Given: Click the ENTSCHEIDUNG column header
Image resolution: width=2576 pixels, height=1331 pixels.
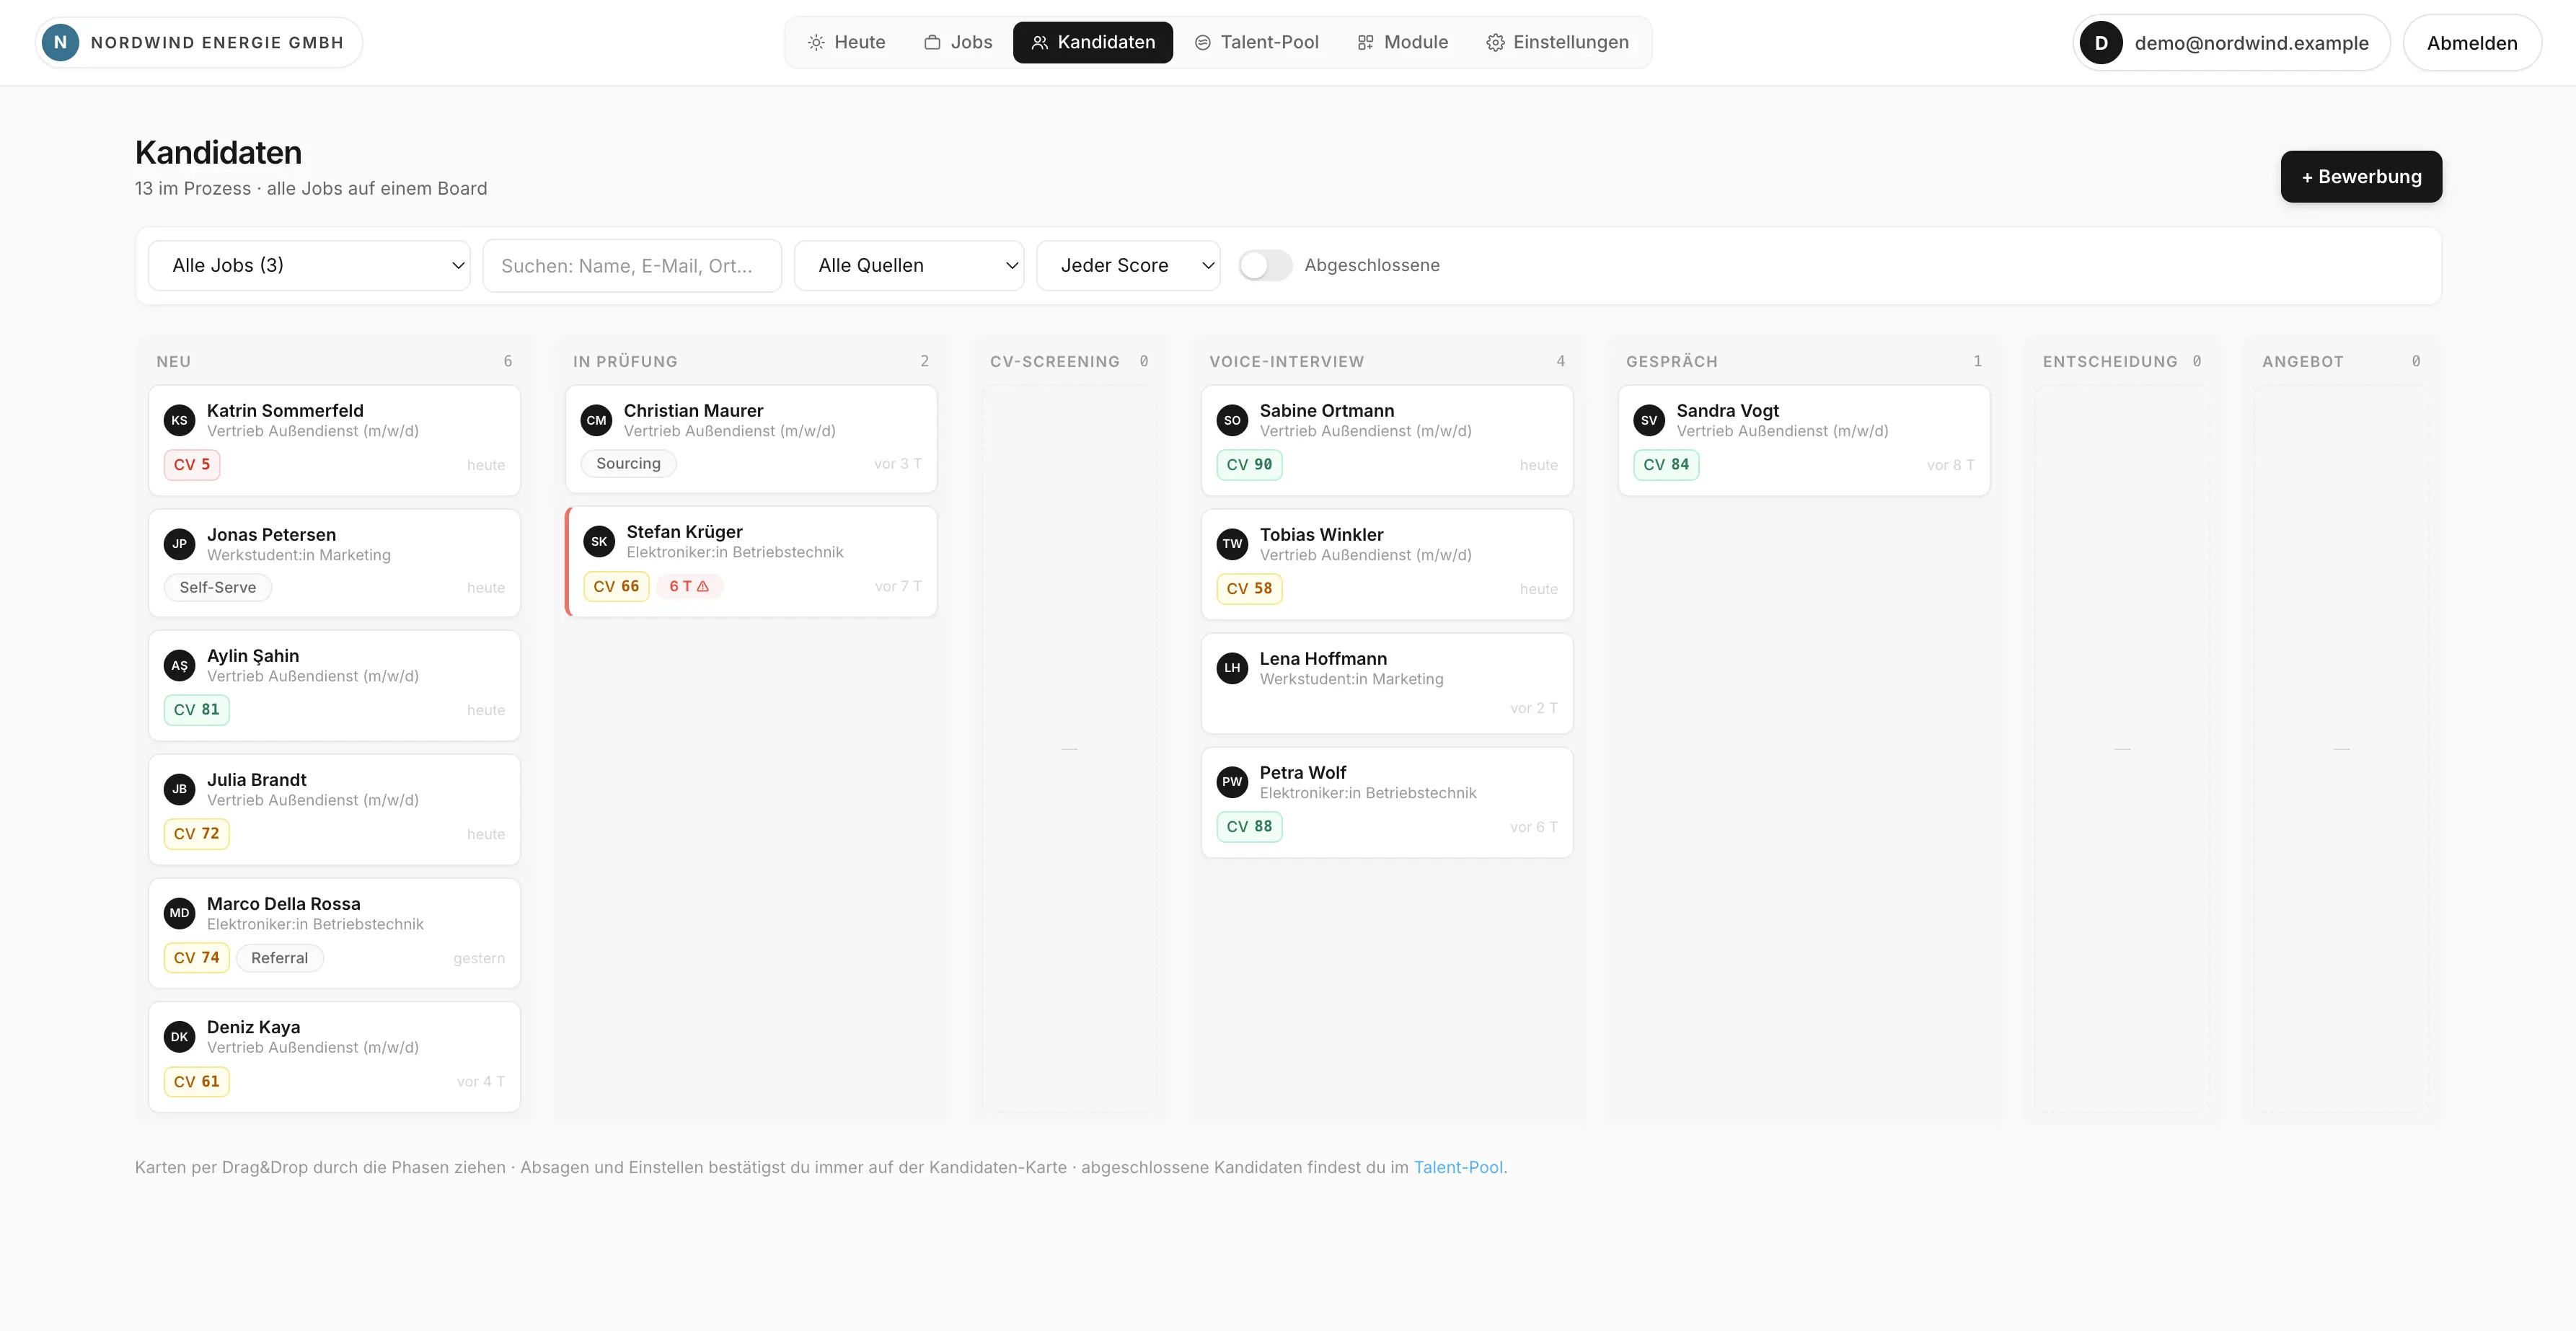Looking at the screenshot, I should (2110, 361).
